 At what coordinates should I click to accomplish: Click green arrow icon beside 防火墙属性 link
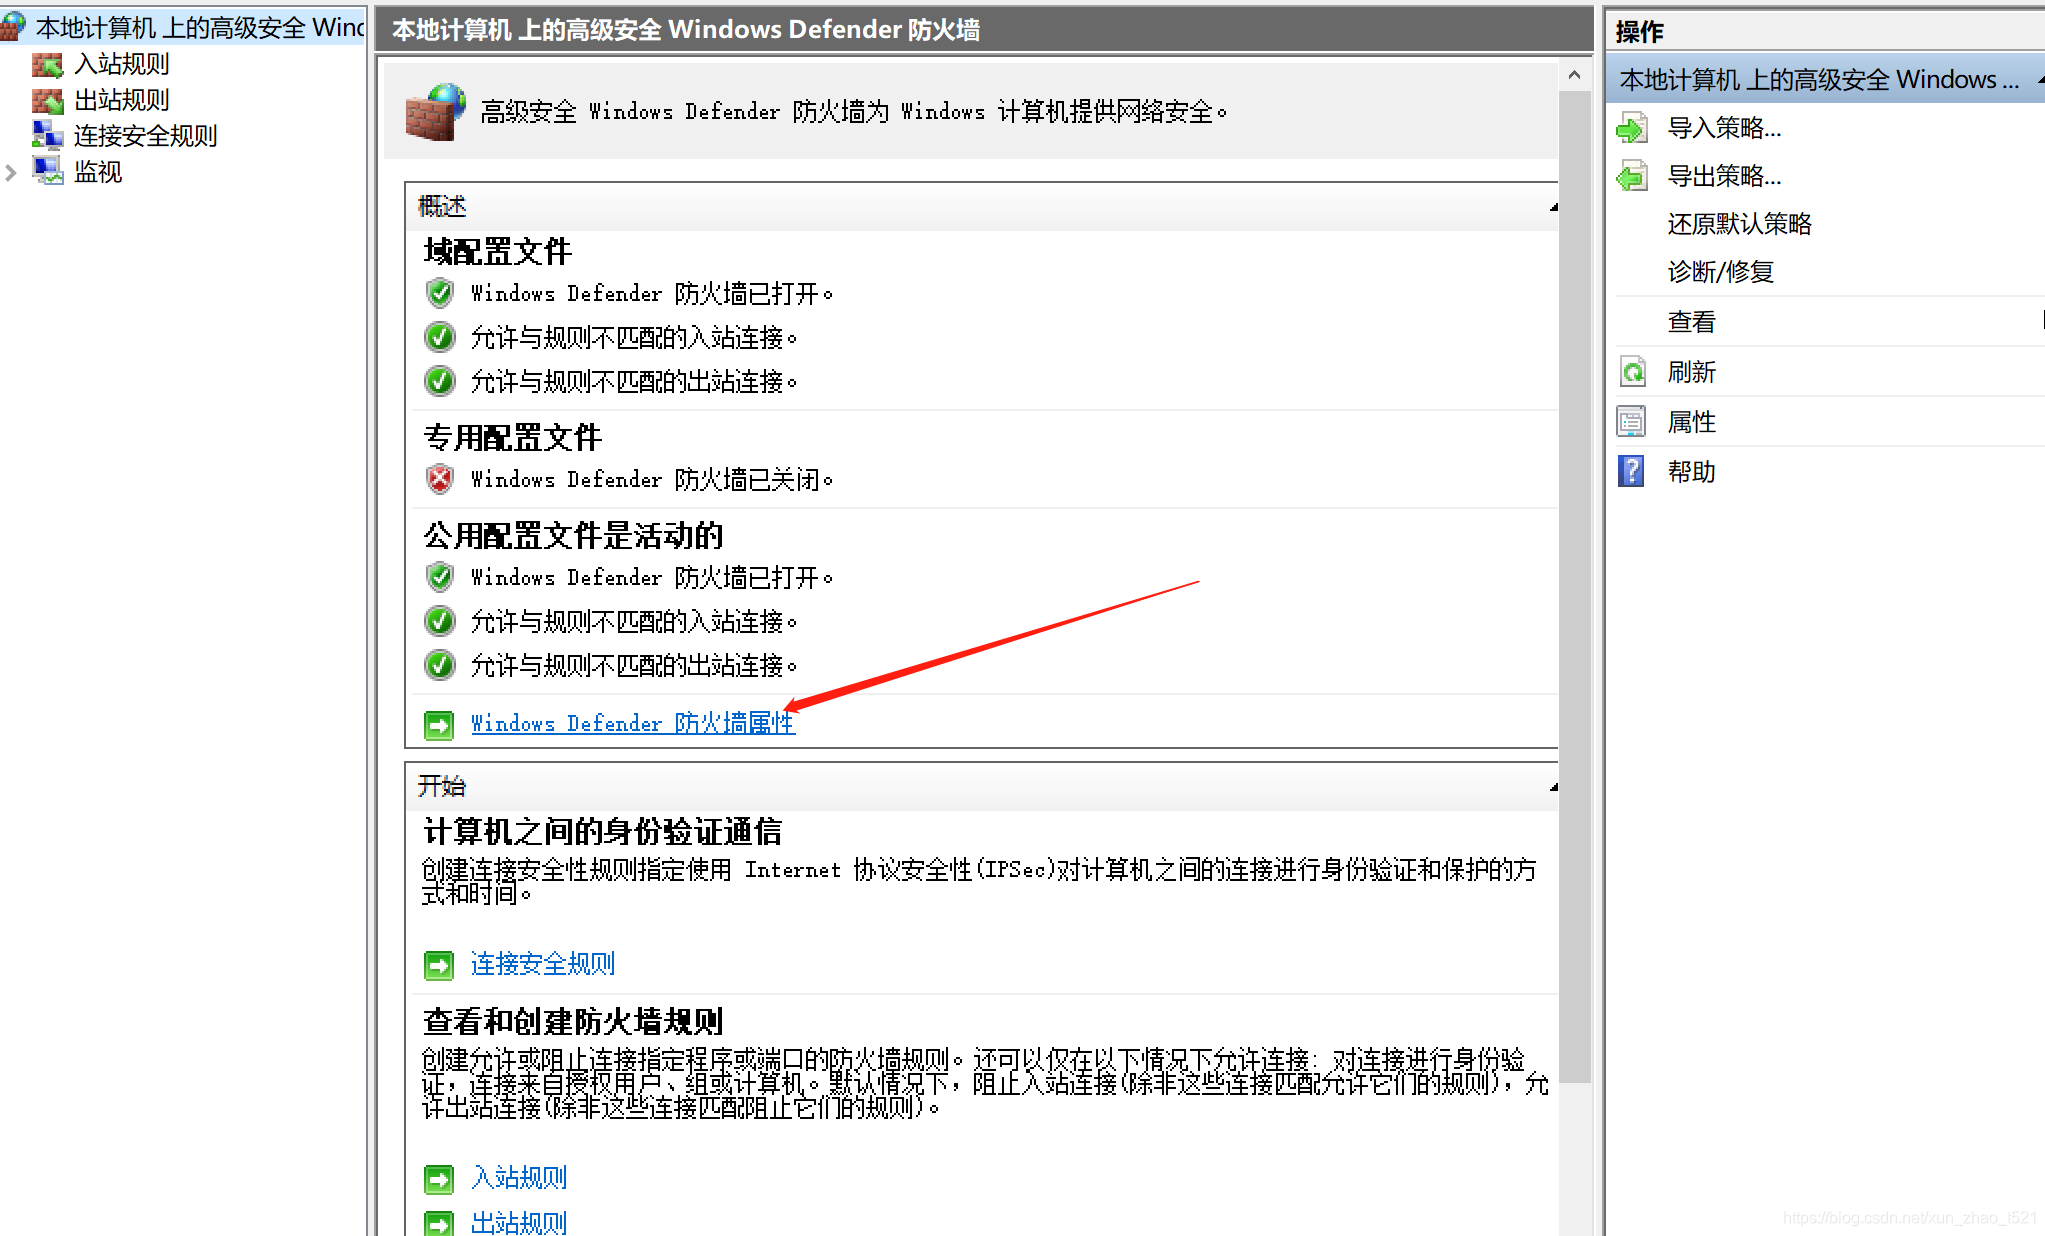coord(439,725)
